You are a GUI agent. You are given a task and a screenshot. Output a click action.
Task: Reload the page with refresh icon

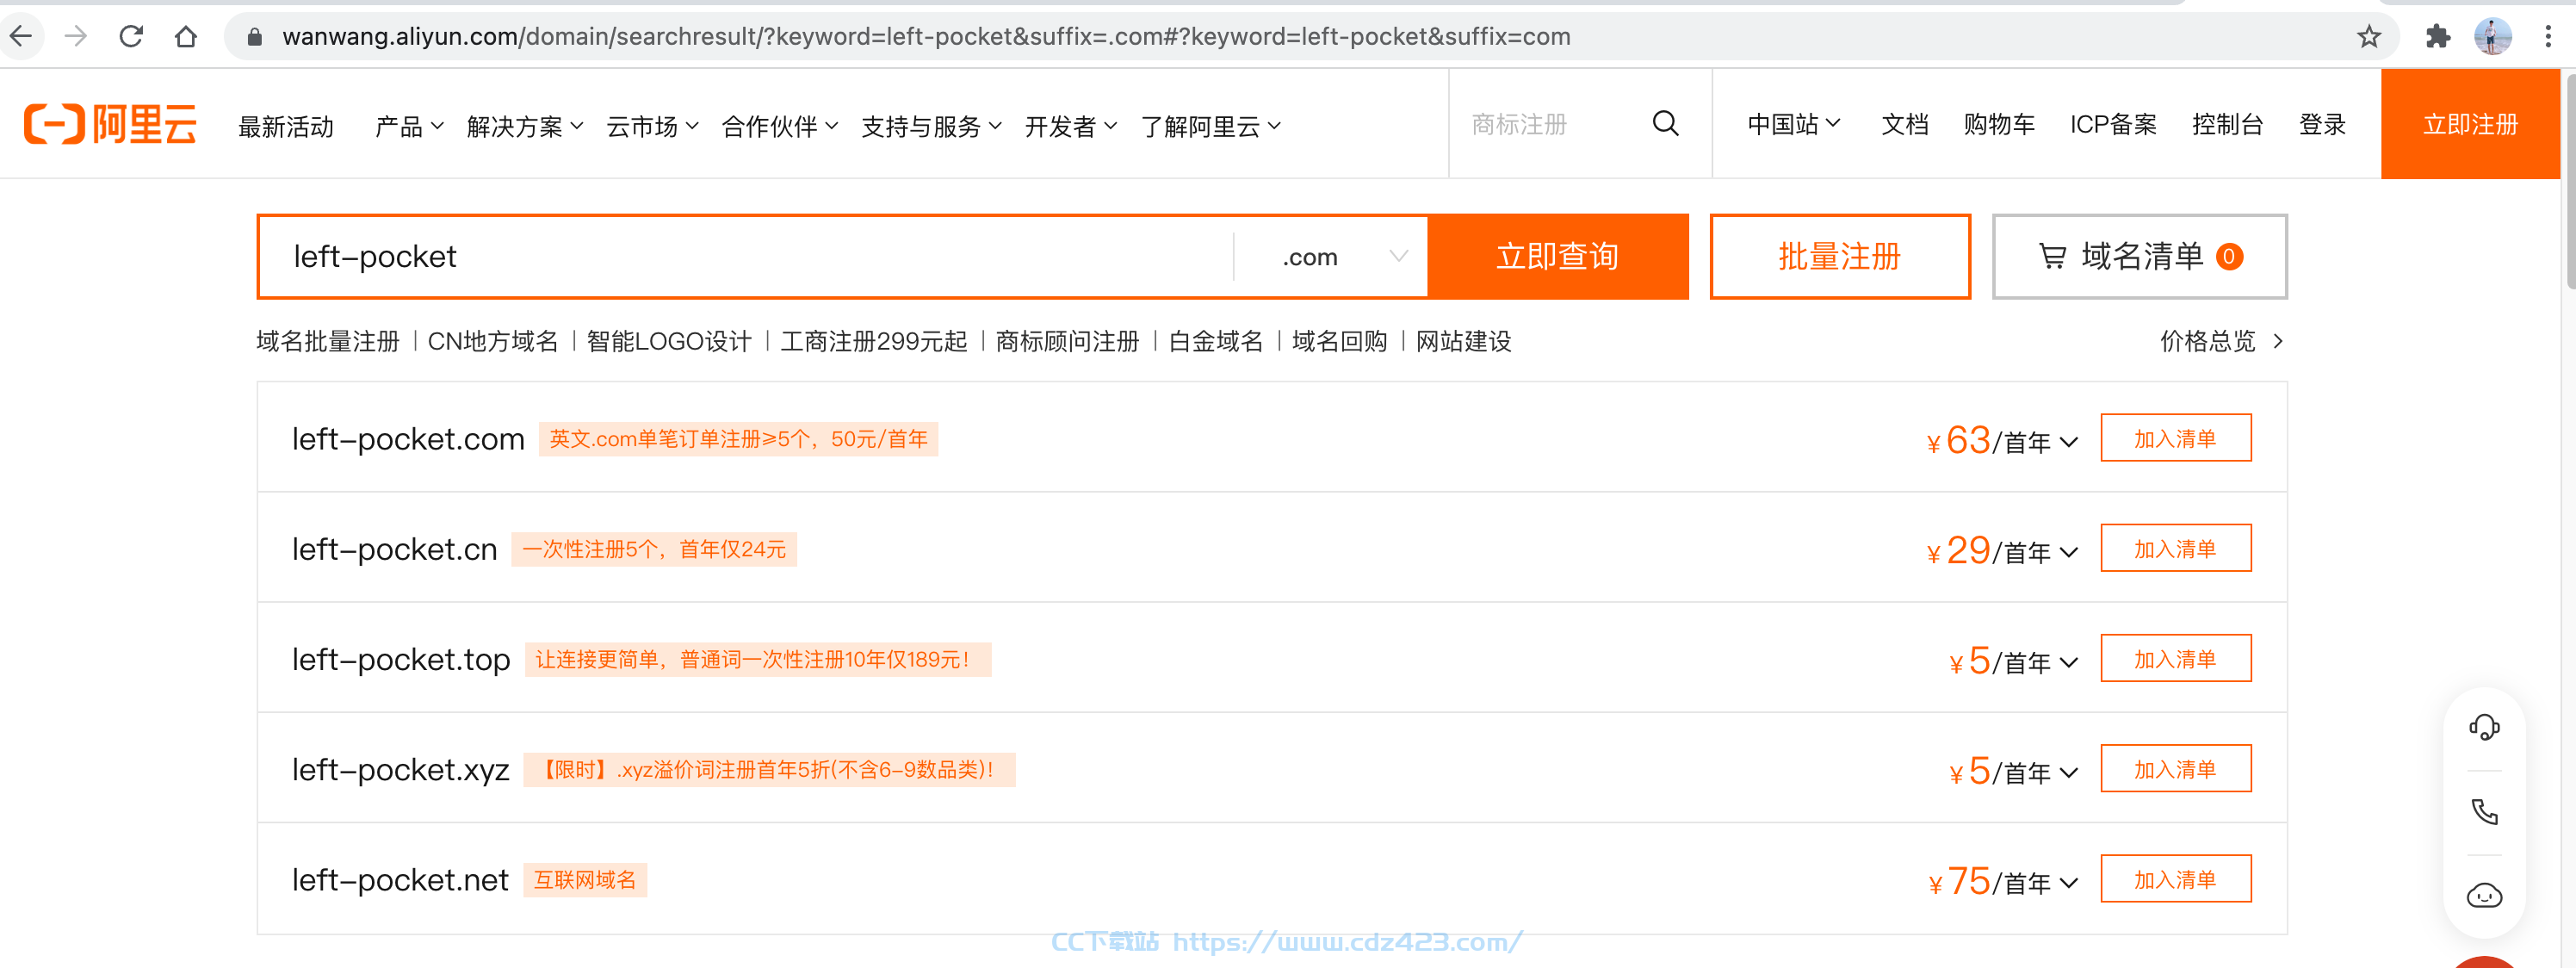(x=131, y=37)
